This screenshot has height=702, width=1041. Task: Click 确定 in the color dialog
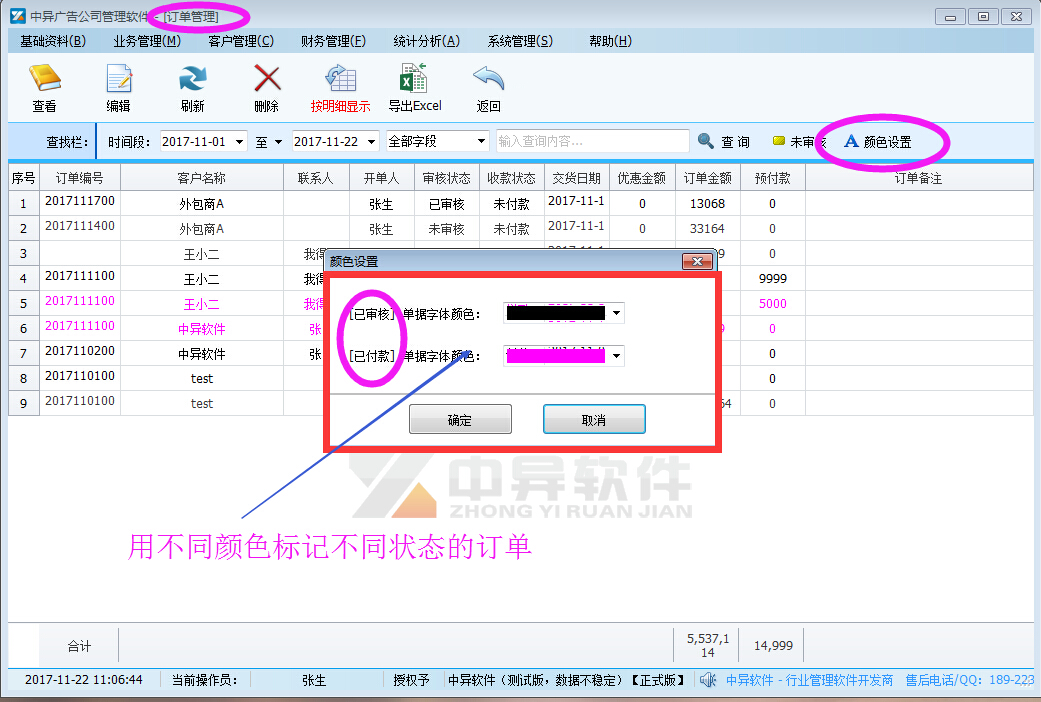pos(460,419)
